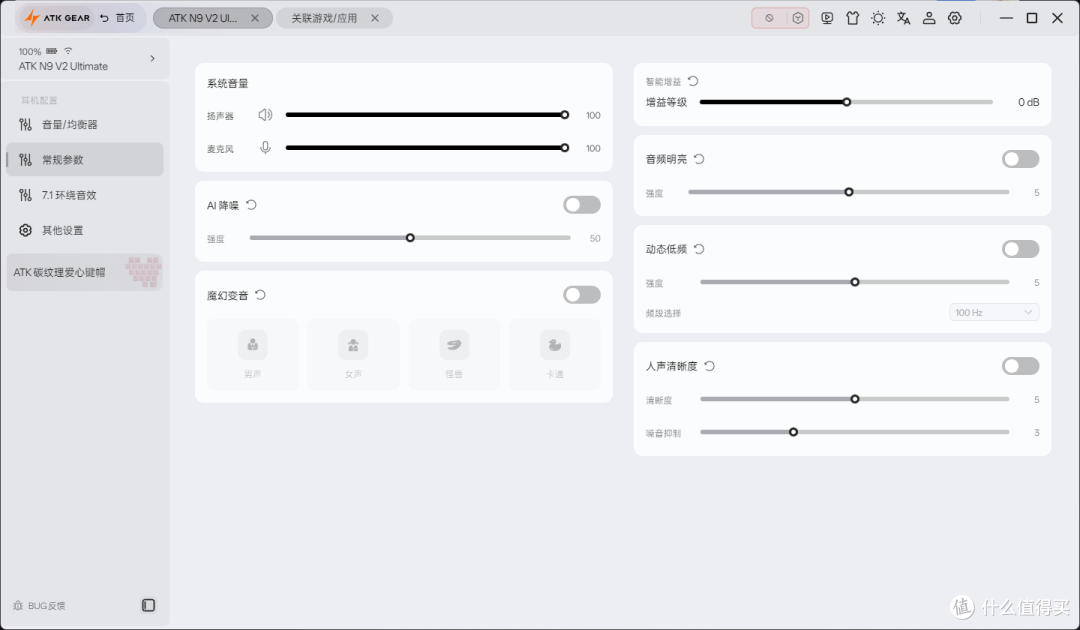Click the 增益等级 slider handle
This screenshot has height=630, width=1080.
pos(847,102)
